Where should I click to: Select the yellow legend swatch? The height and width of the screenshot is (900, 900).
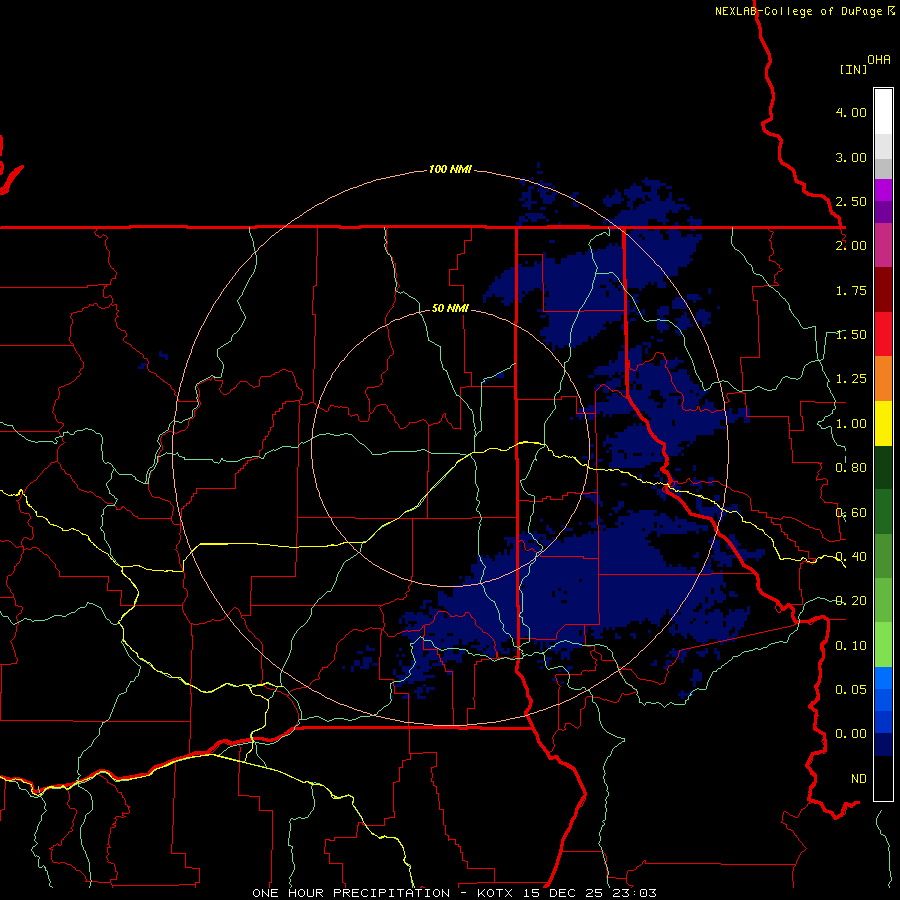[883, 424]
